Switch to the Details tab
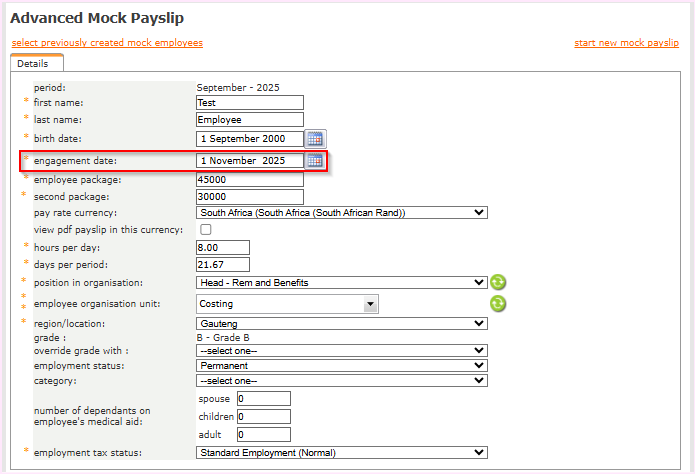The width and height of the screenshot is (695, 474). coord(32,63)
